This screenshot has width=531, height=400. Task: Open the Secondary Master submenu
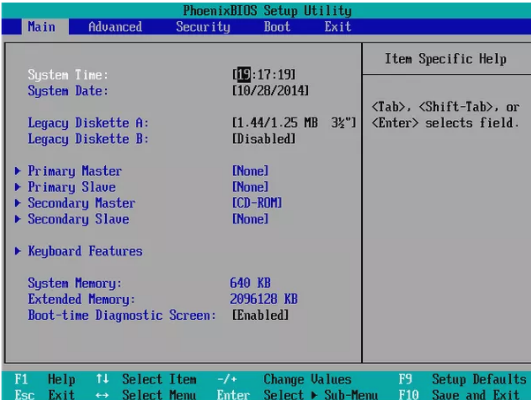point(81,203)
